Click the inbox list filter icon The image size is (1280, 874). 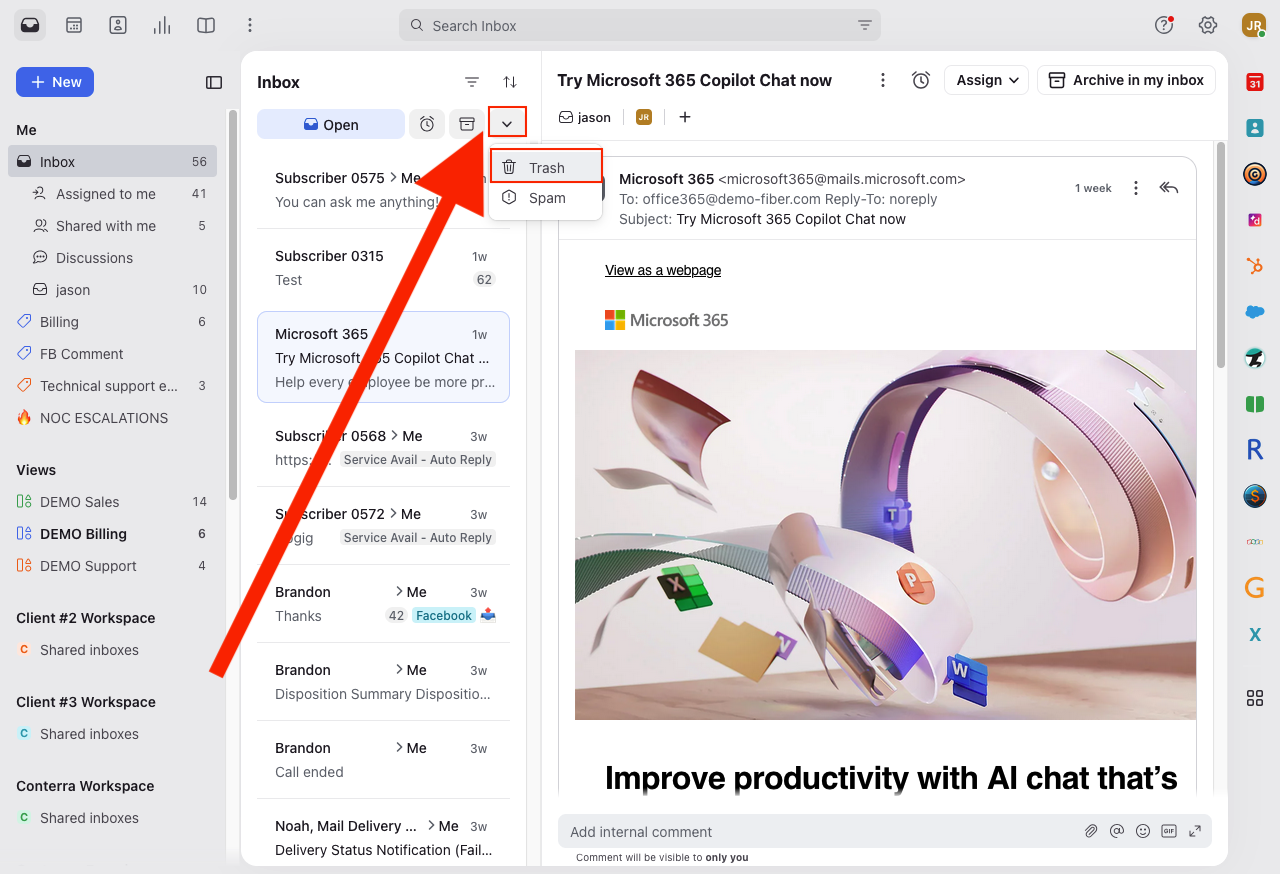[x=472, y=82]
